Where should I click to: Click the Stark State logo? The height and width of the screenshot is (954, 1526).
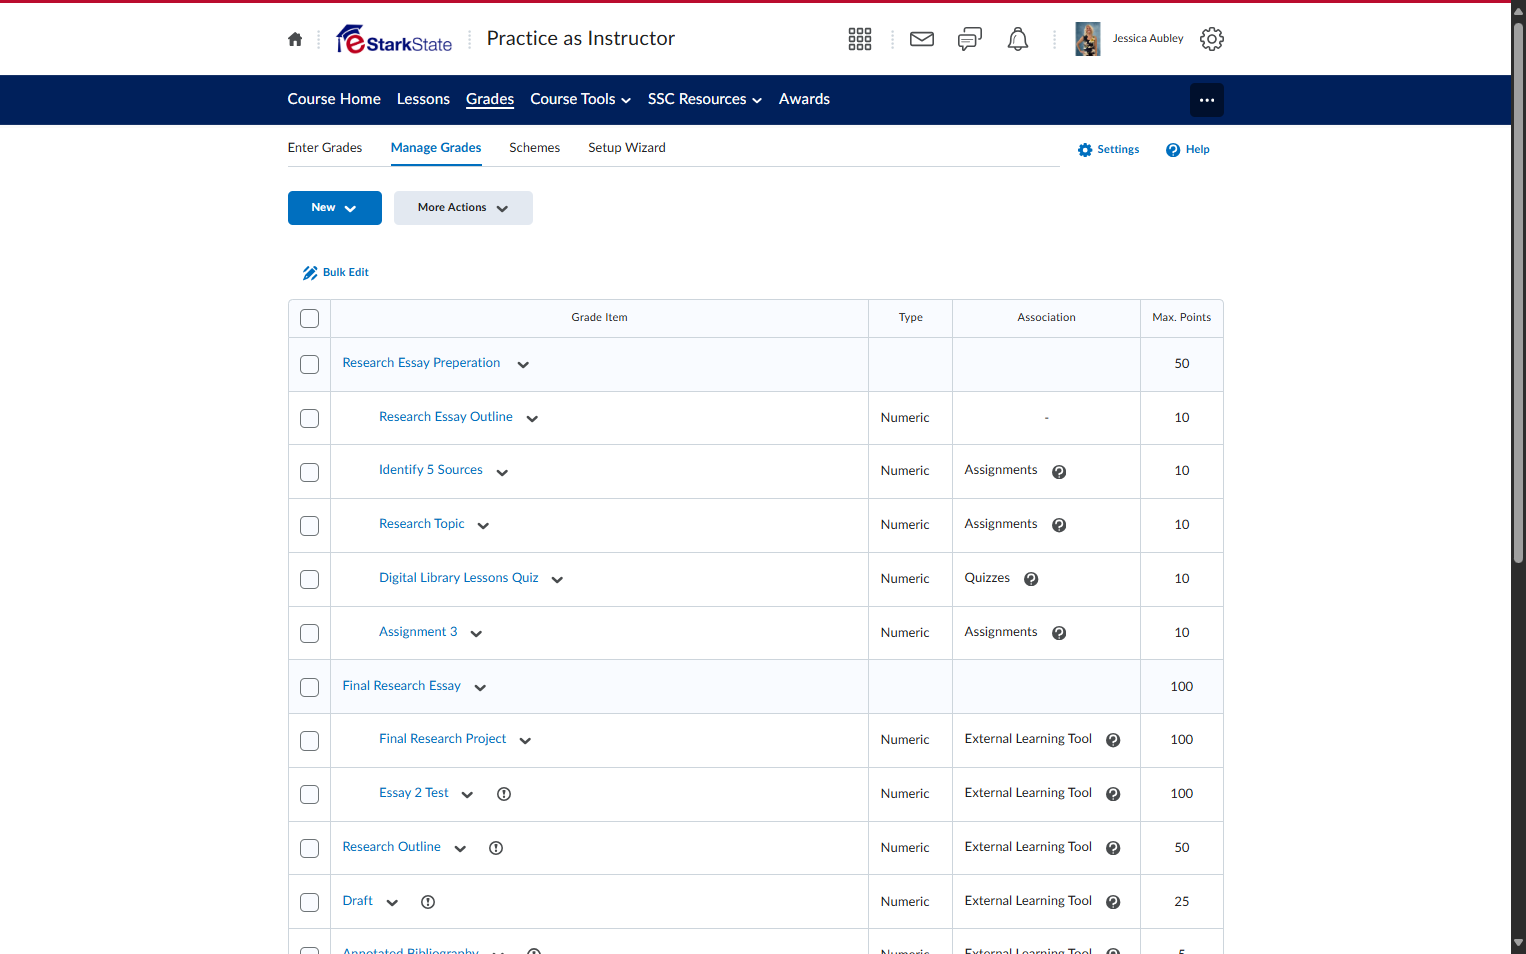coord(395,39)
